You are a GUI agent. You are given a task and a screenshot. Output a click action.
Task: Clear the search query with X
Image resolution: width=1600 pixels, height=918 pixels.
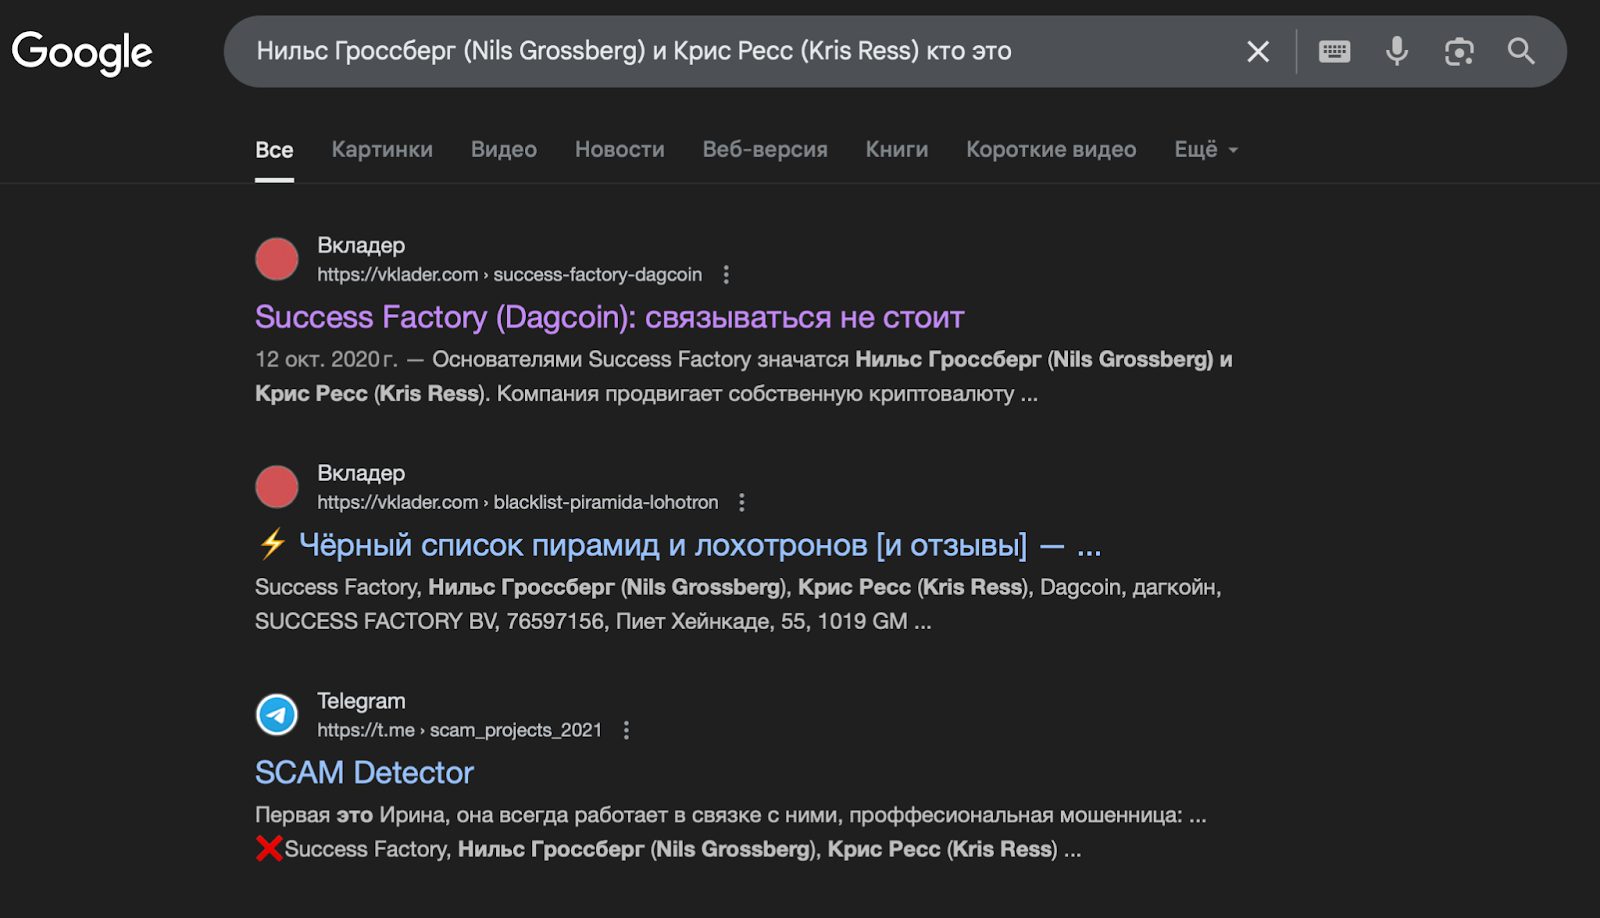(x=1258, y=51)
